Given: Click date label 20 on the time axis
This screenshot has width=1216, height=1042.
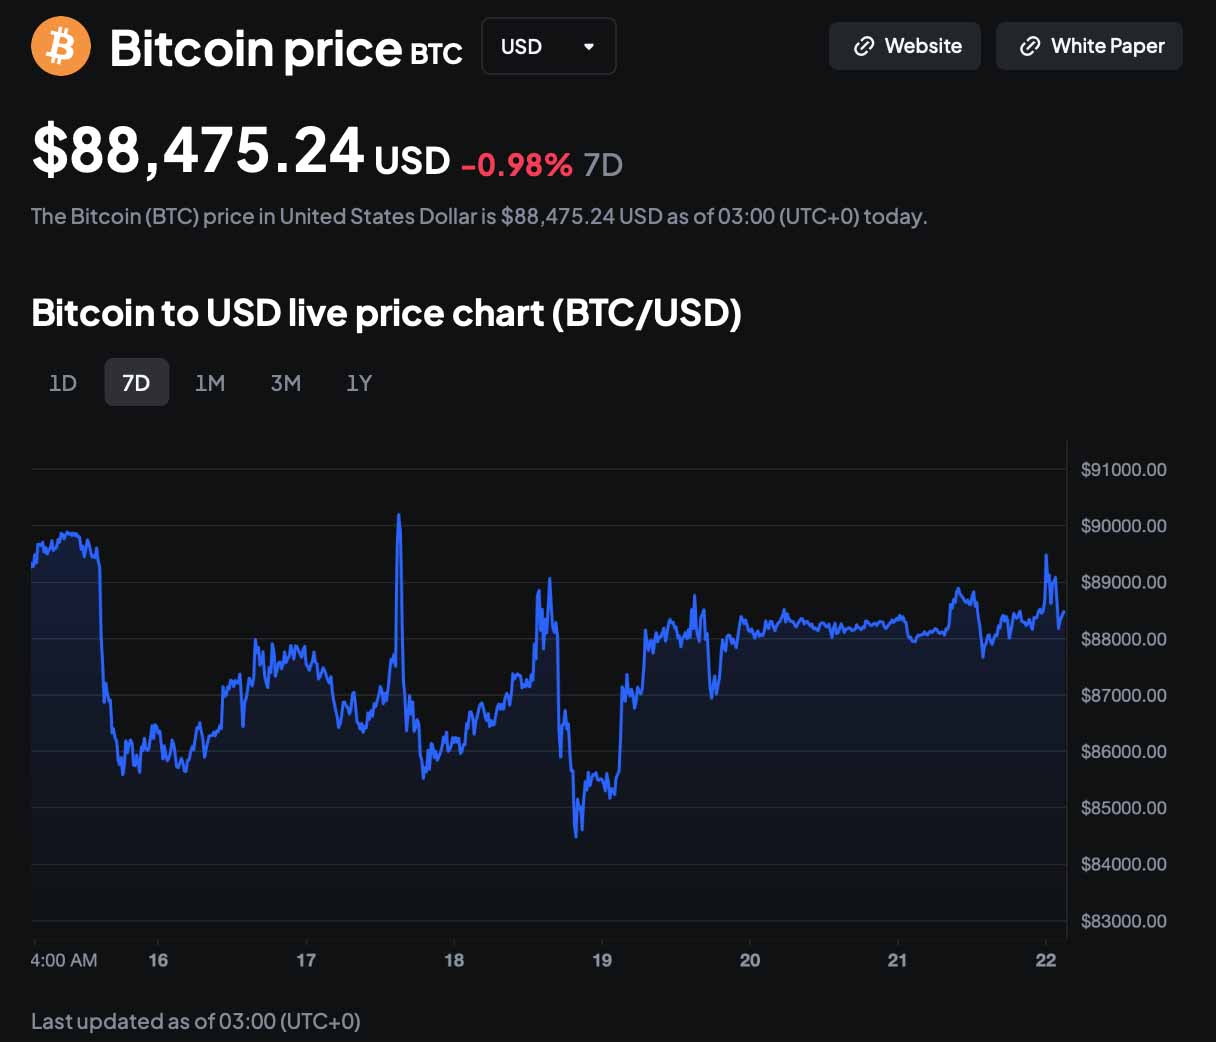Looking at the screenshot, I should tap(750, 960).
